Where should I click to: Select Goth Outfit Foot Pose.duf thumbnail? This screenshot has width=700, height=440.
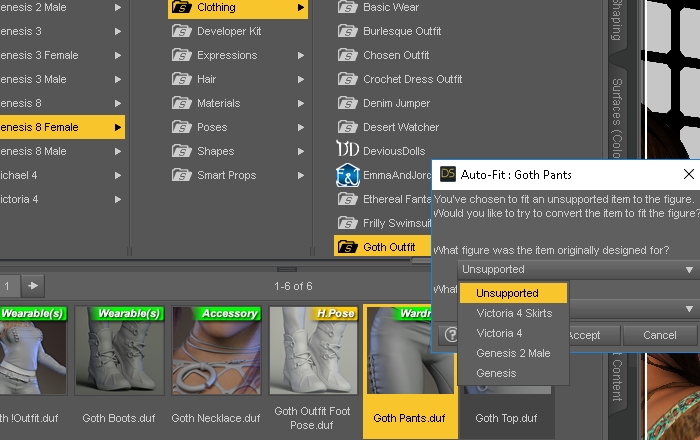coord(313,350)
